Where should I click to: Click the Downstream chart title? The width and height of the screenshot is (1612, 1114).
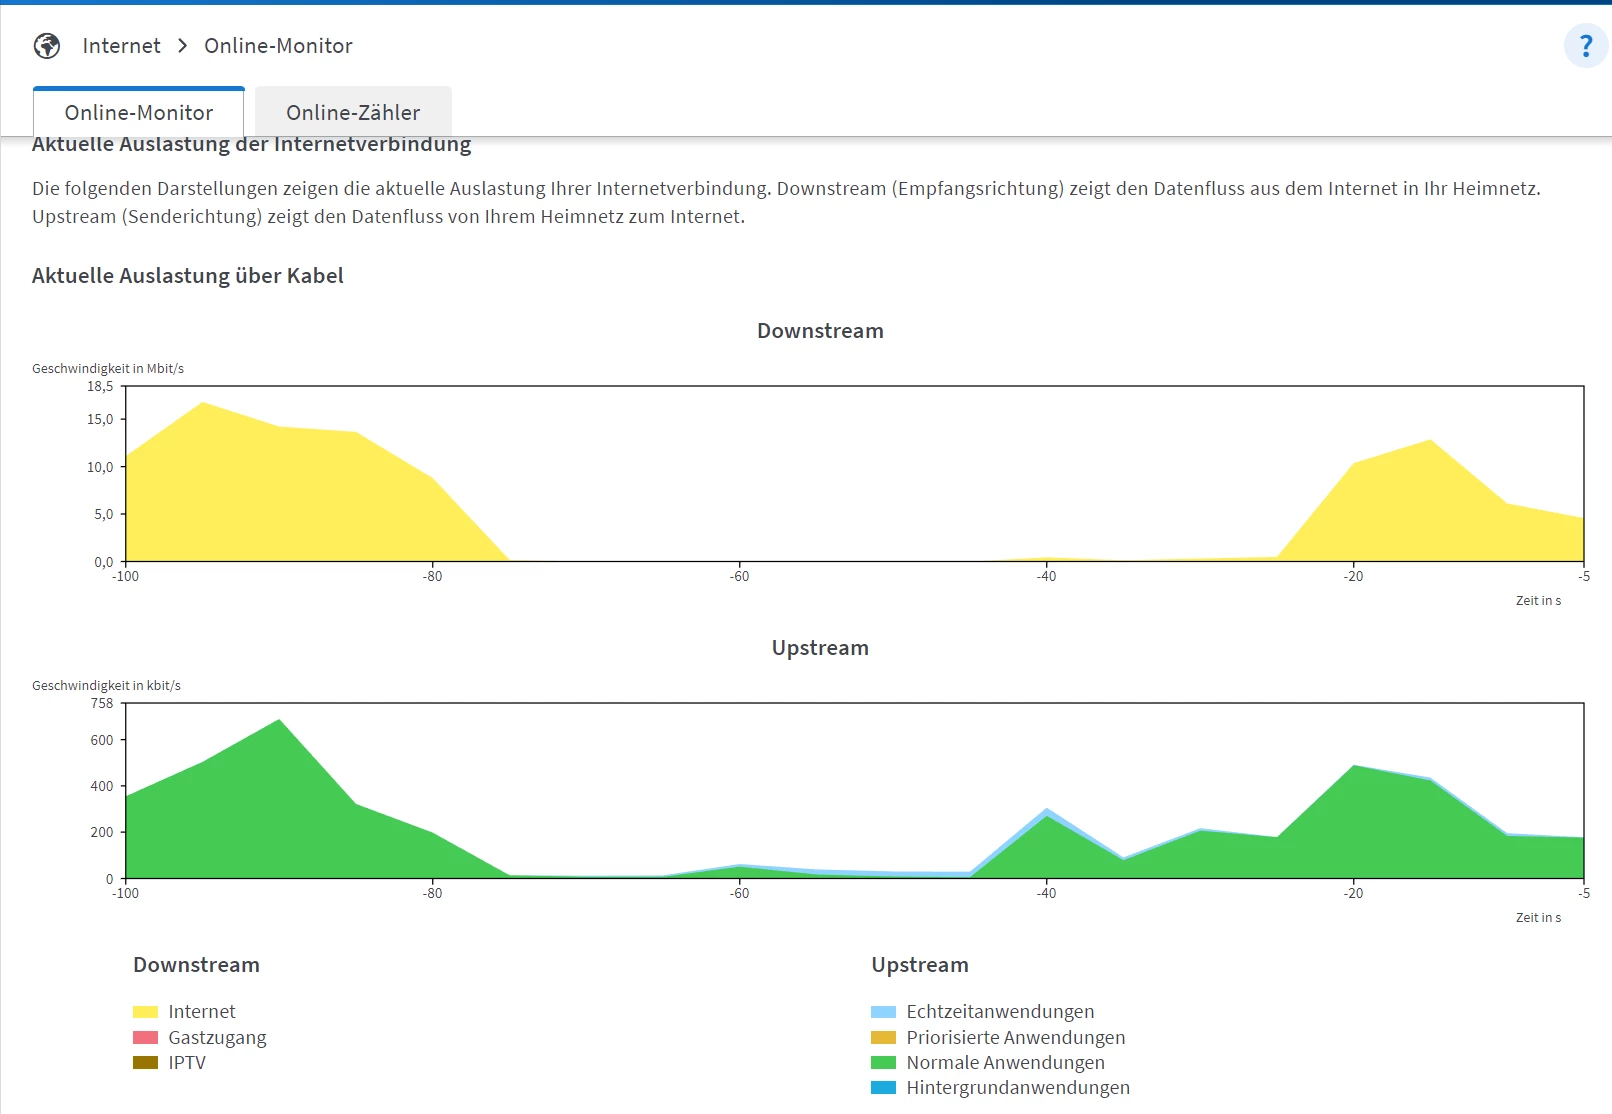pyautogui.click(x=820, y=331)
